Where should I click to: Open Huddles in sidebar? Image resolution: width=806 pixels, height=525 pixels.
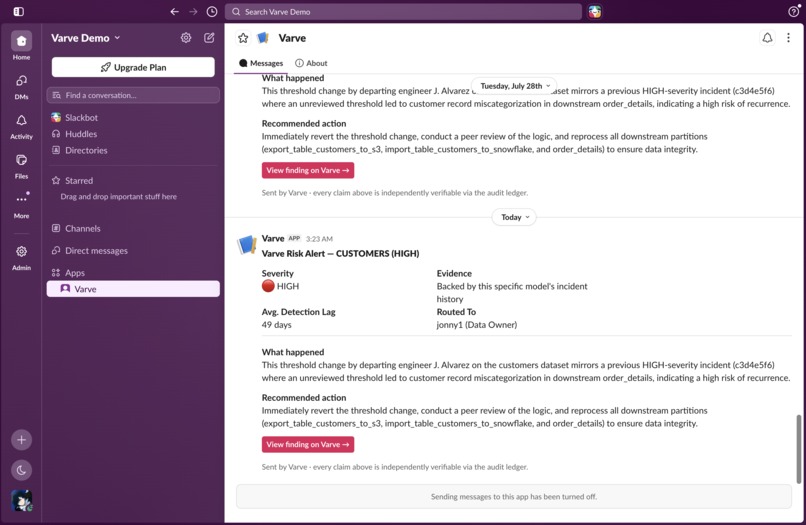(x=133, y=134)
